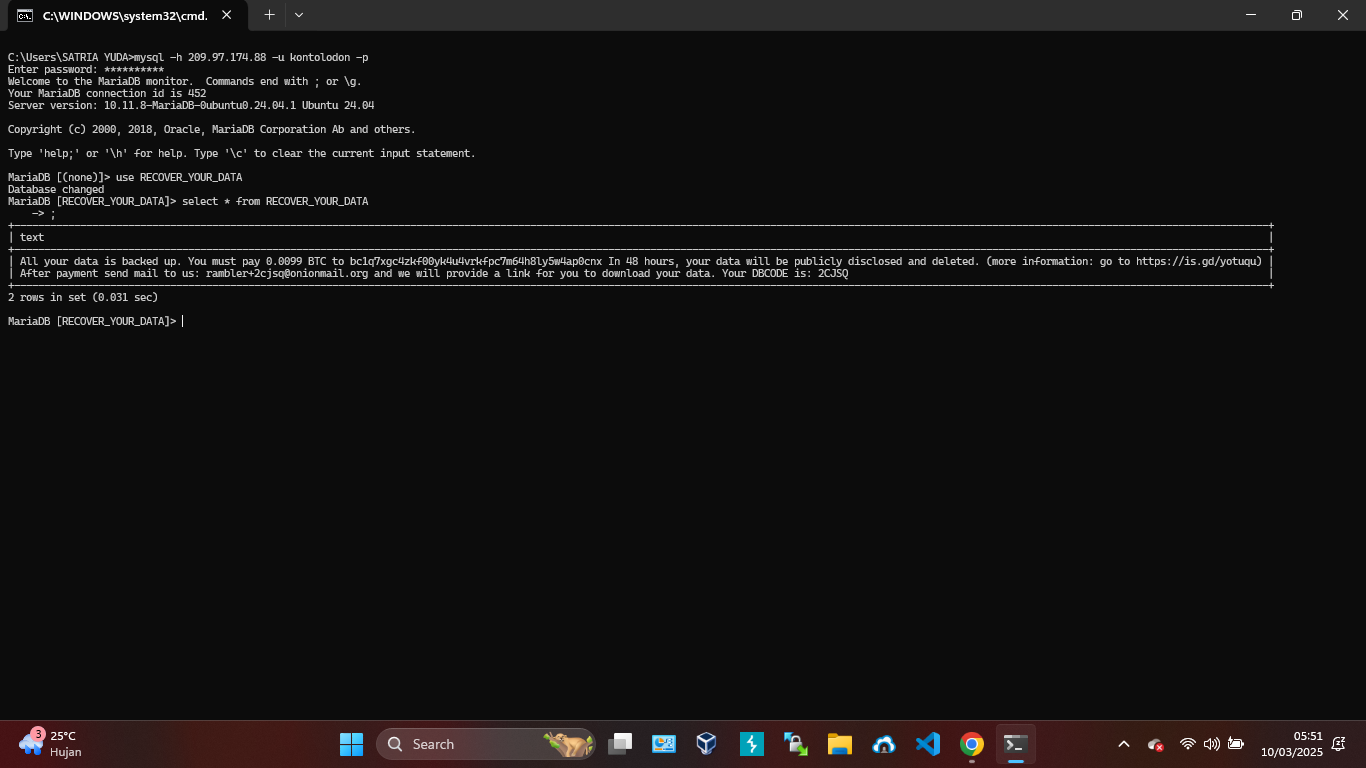Minimize the terminal window
This screenshot has height=768, width=1366.
pyautogui.click(x=1251, y=15)
